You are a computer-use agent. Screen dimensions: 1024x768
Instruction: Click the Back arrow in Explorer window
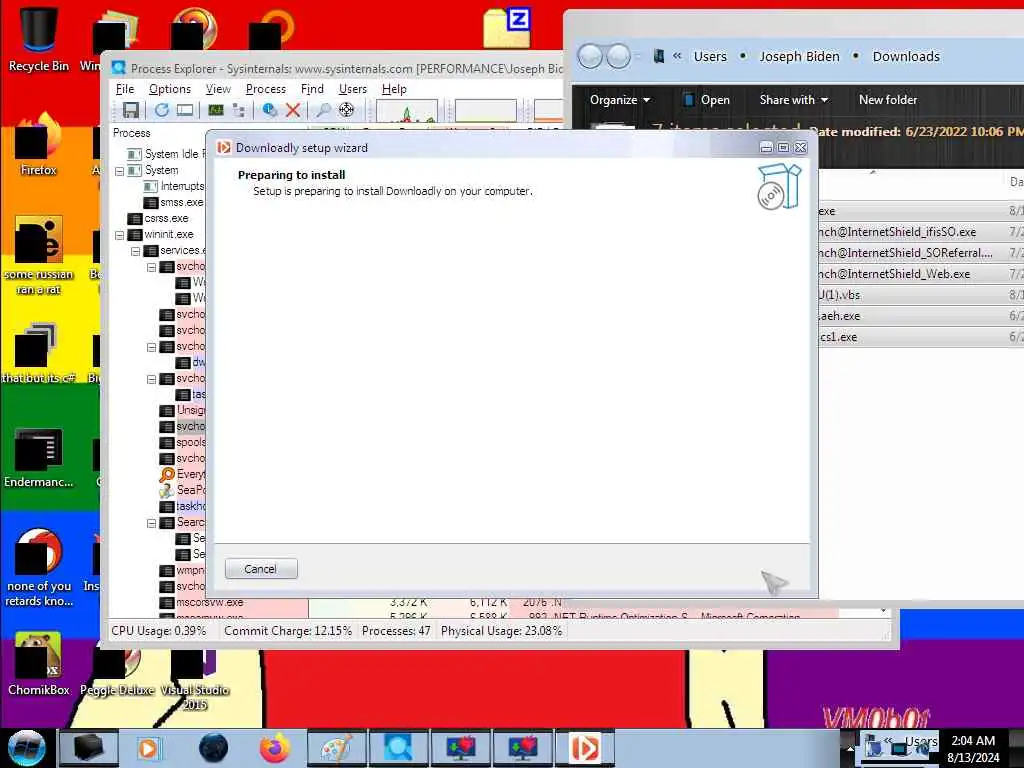590,57
